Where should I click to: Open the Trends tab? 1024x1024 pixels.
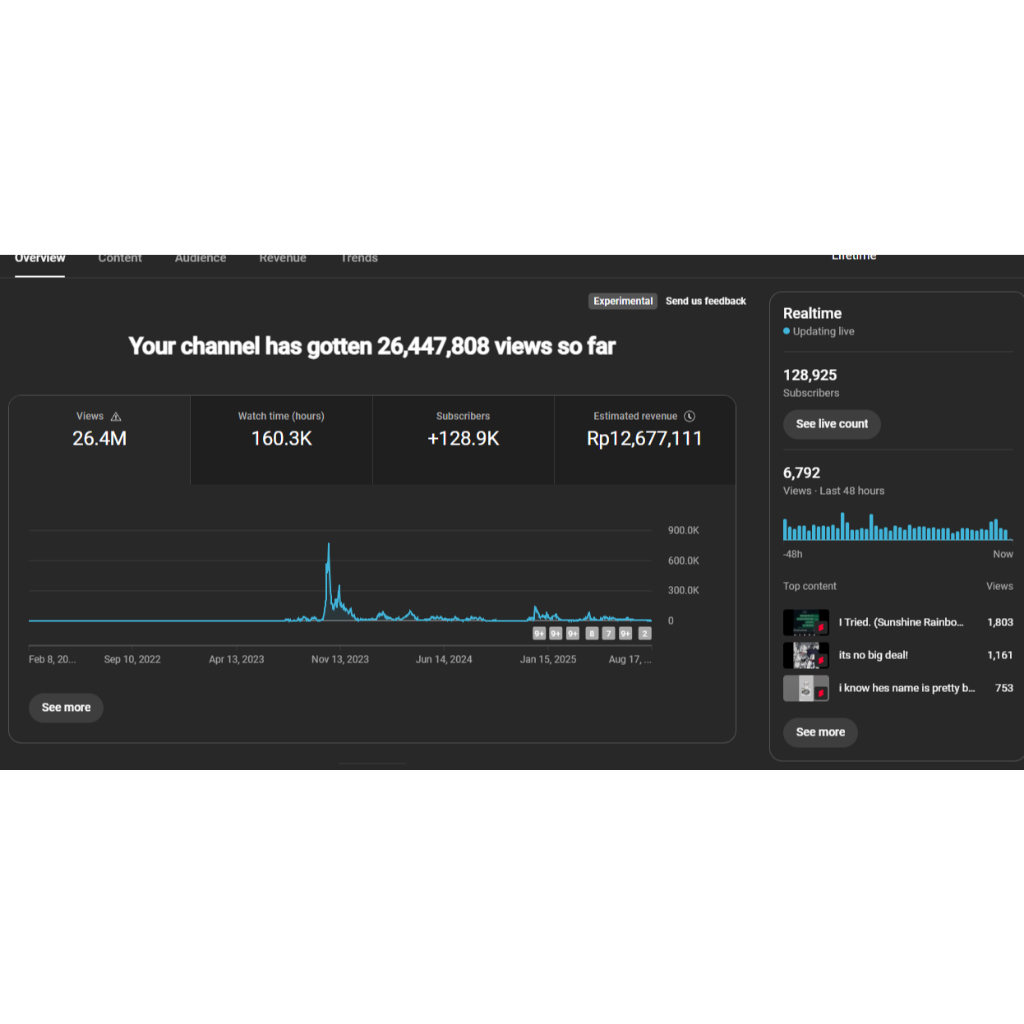[359, 258]
